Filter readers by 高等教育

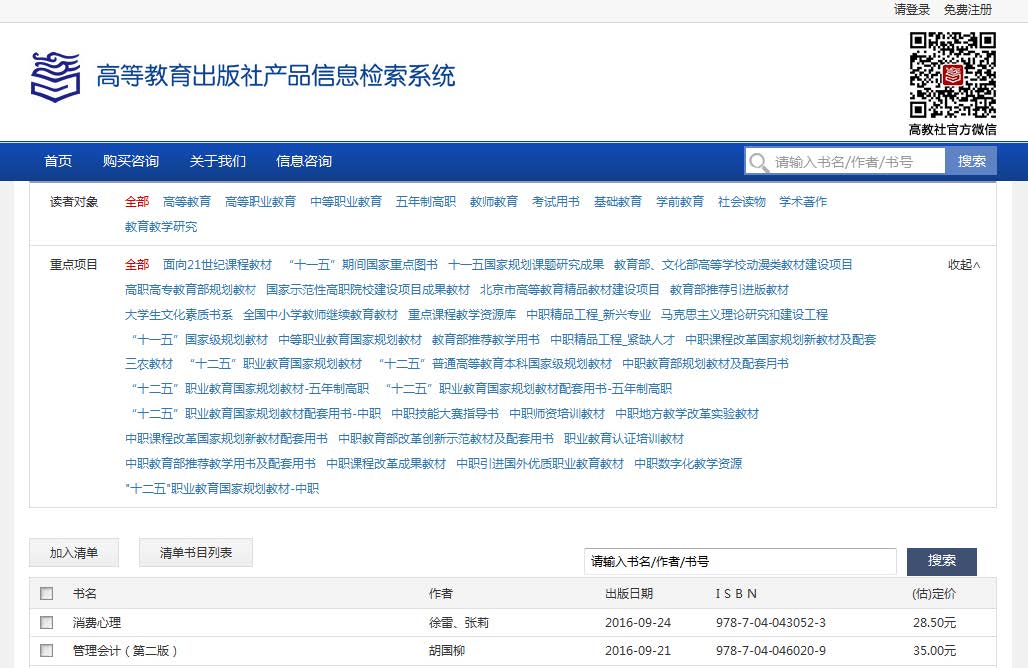click(187, 202)
